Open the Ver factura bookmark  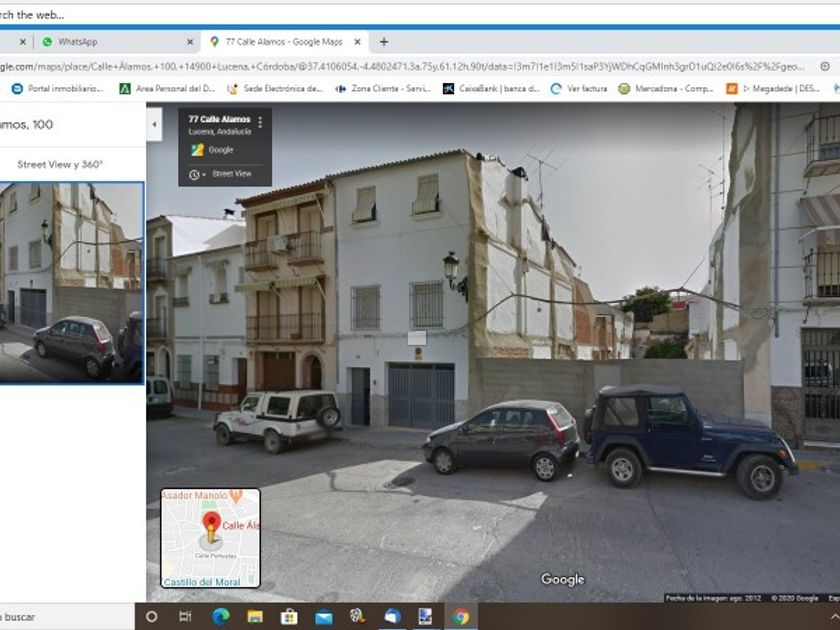click(579, 88)
